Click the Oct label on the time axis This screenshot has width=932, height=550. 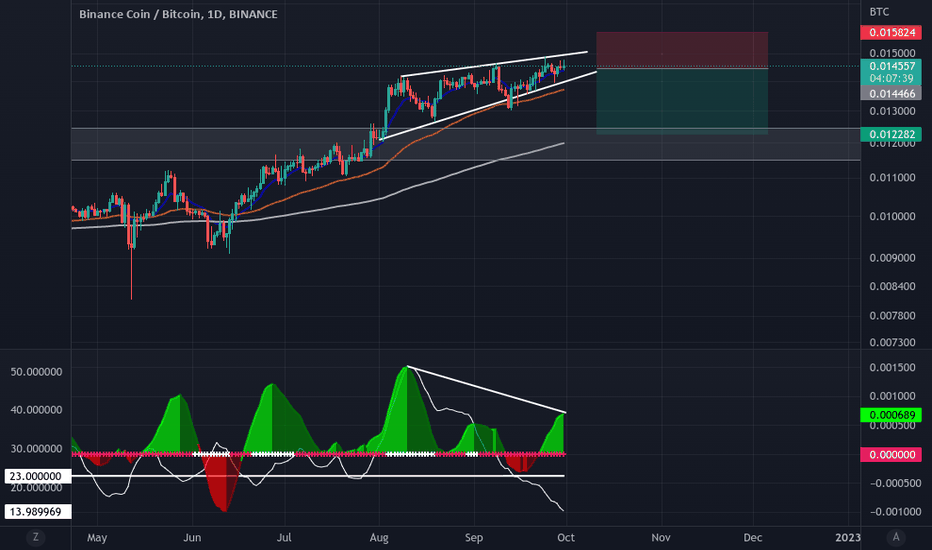point(565,538)
